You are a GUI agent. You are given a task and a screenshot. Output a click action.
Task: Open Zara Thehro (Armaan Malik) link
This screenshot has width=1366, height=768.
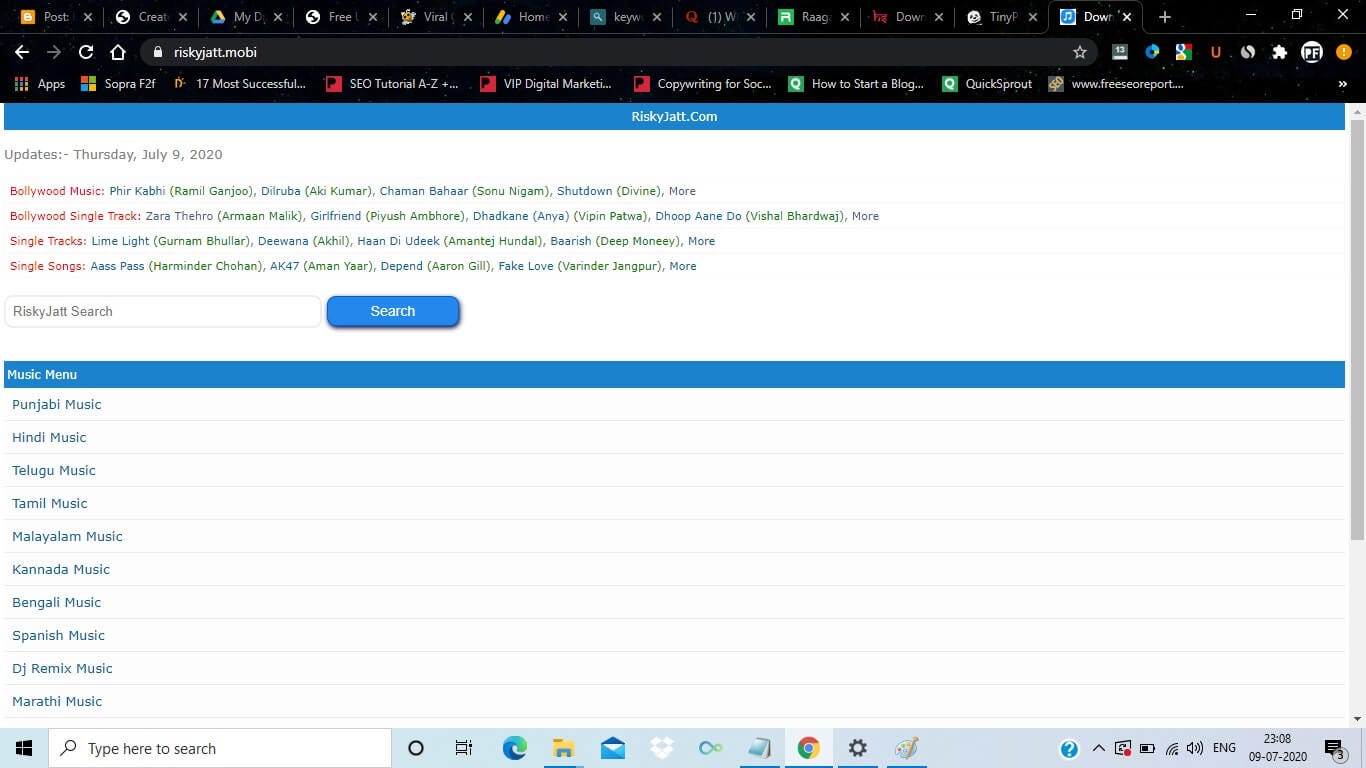click(x=225, y=216)
